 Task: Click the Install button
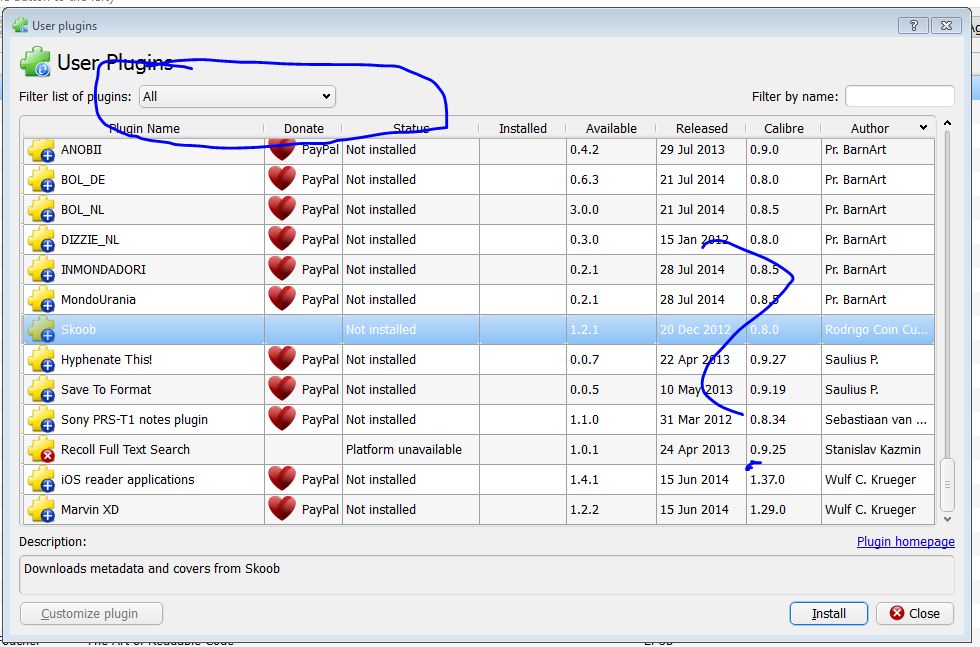pos(829,614)
